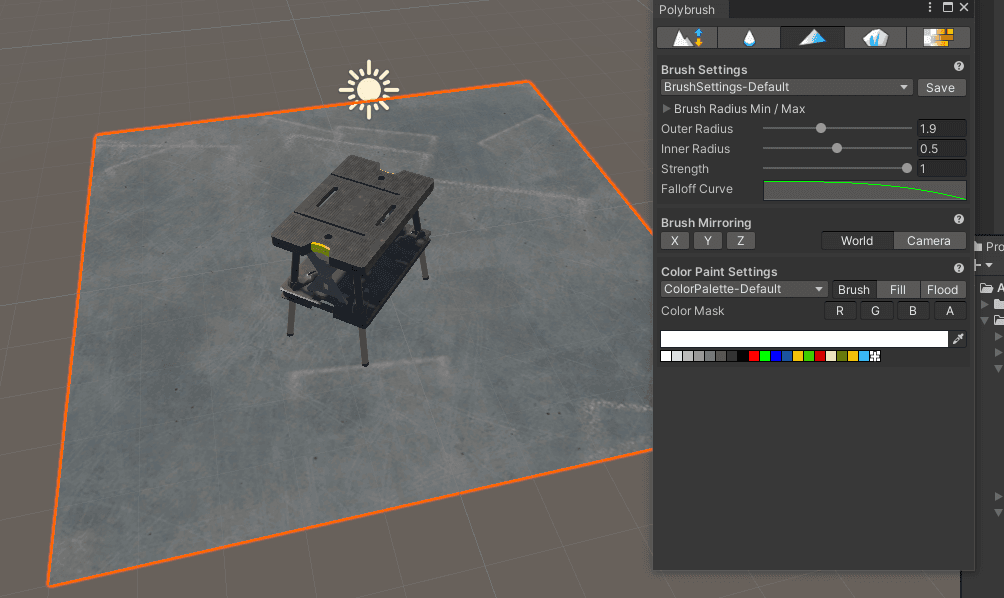Expand Brush Radius Min / Max foldout
This screenshot has height=598, width=1004.
(x=666, y=109)
